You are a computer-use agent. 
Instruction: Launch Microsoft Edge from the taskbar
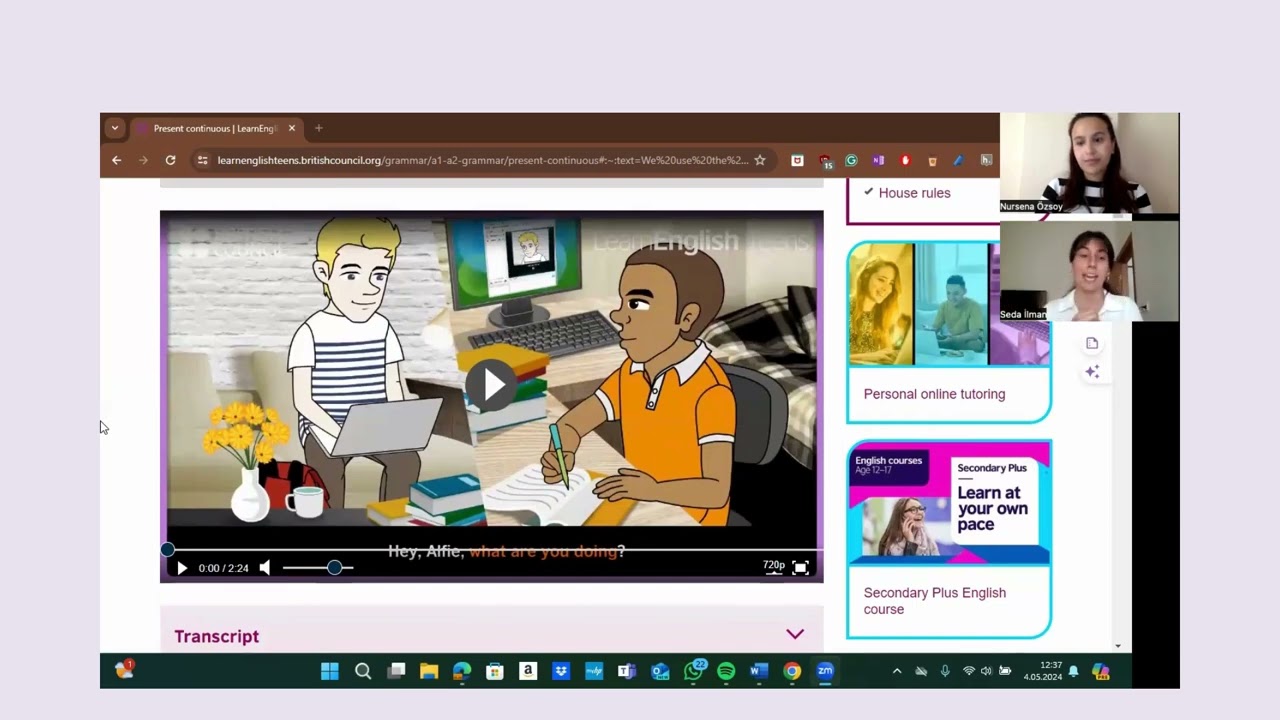pyautogui.click(x=462, y=671)
